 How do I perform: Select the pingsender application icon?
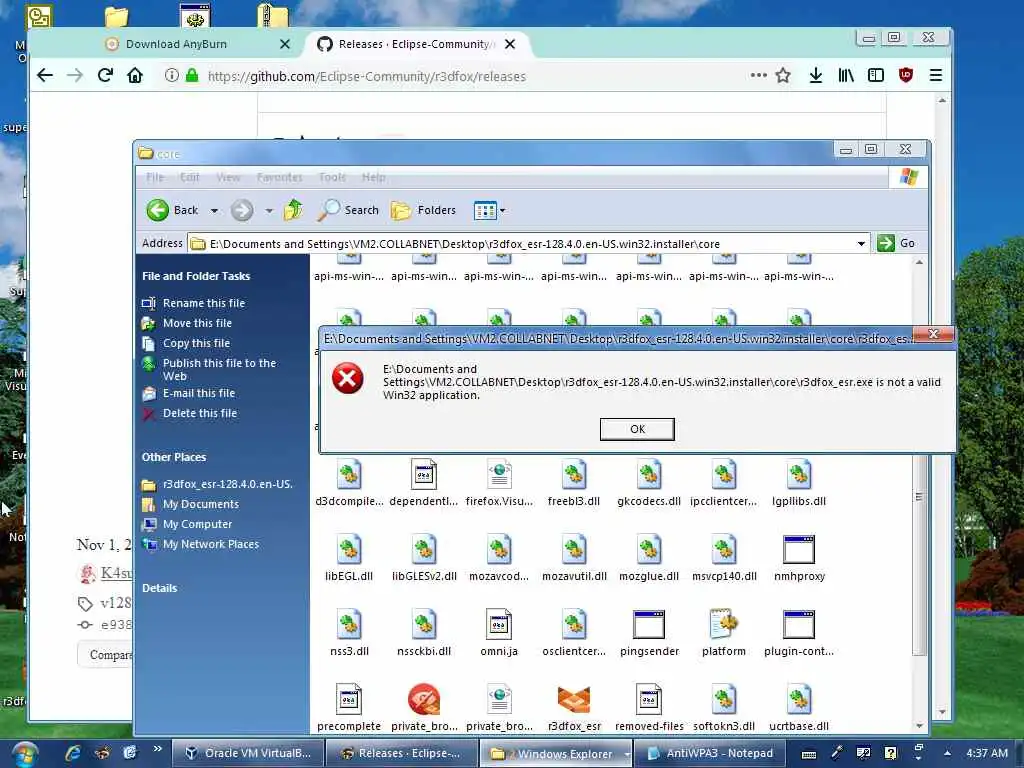click(x=649, y=624)
